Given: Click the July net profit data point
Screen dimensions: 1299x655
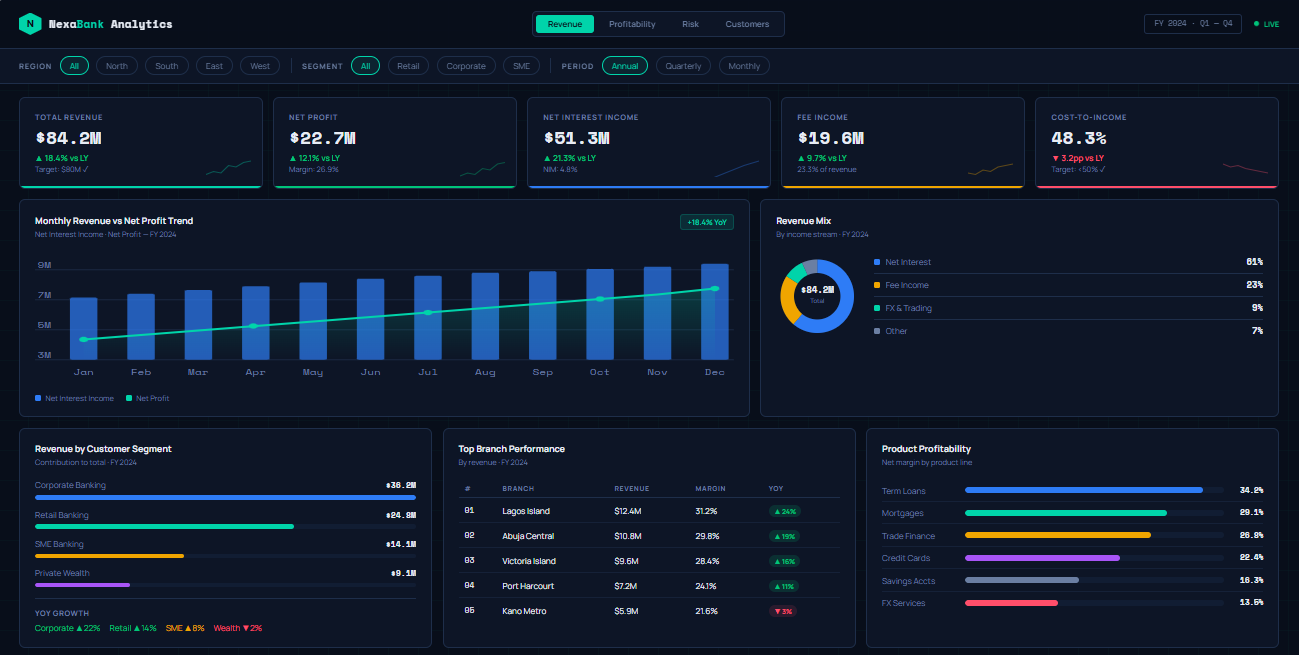Looking at the screenshot, I should 428,313.
